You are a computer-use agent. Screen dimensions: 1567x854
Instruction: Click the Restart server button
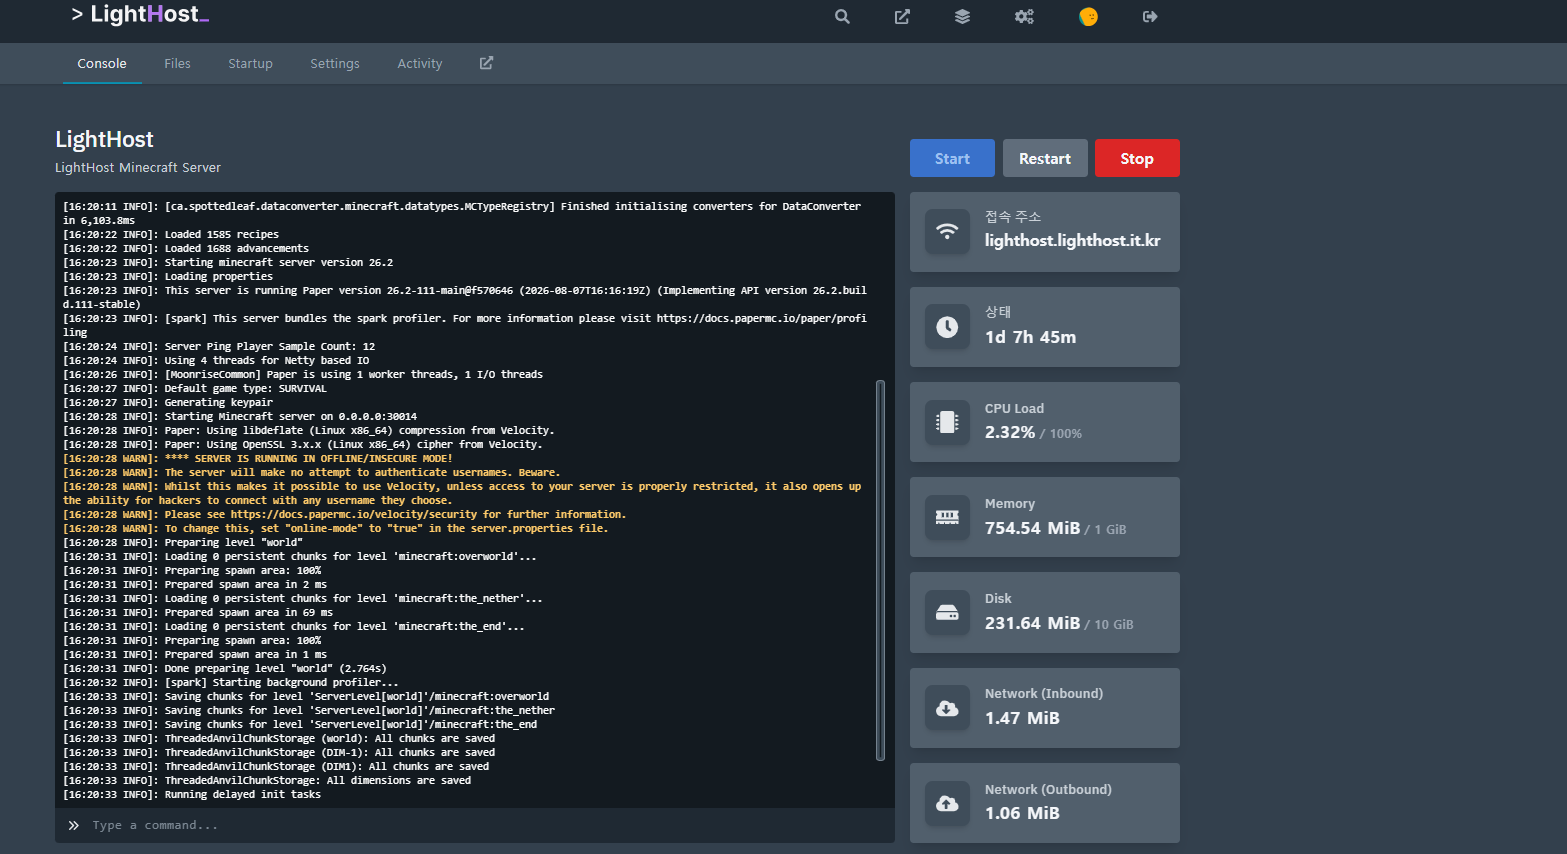tap(1045, 158)
